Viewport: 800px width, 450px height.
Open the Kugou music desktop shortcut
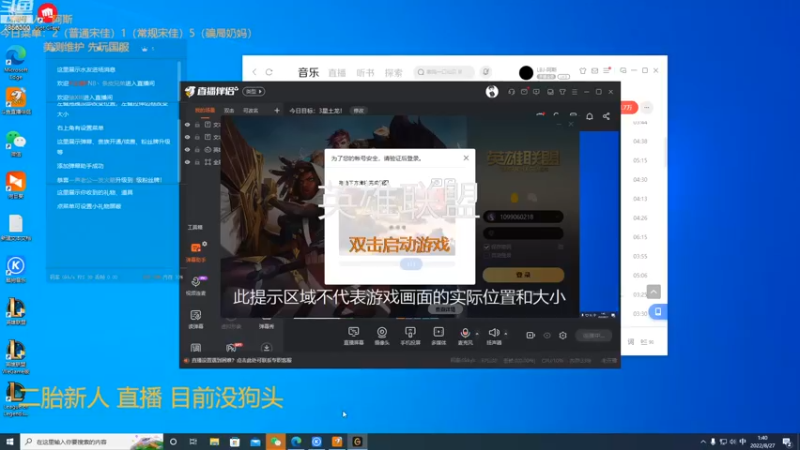point(16,269)
